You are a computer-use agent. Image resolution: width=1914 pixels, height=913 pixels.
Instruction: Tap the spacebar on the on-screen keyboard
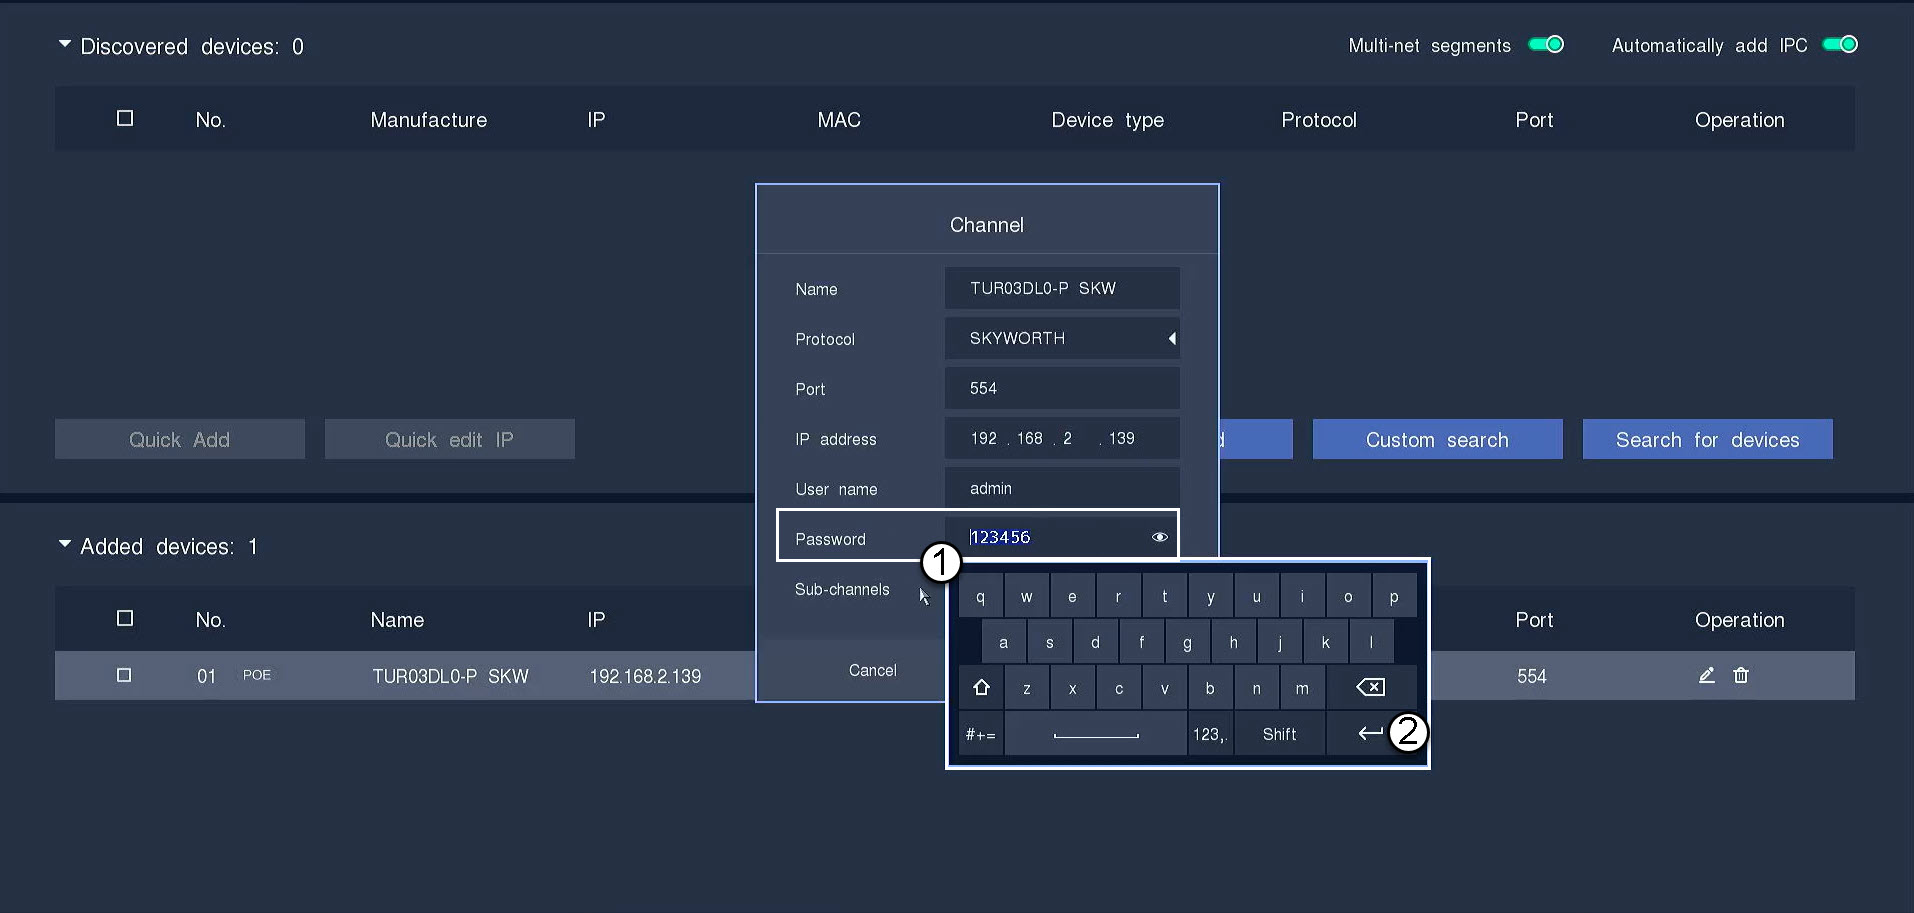click(x=1095, y=733)
